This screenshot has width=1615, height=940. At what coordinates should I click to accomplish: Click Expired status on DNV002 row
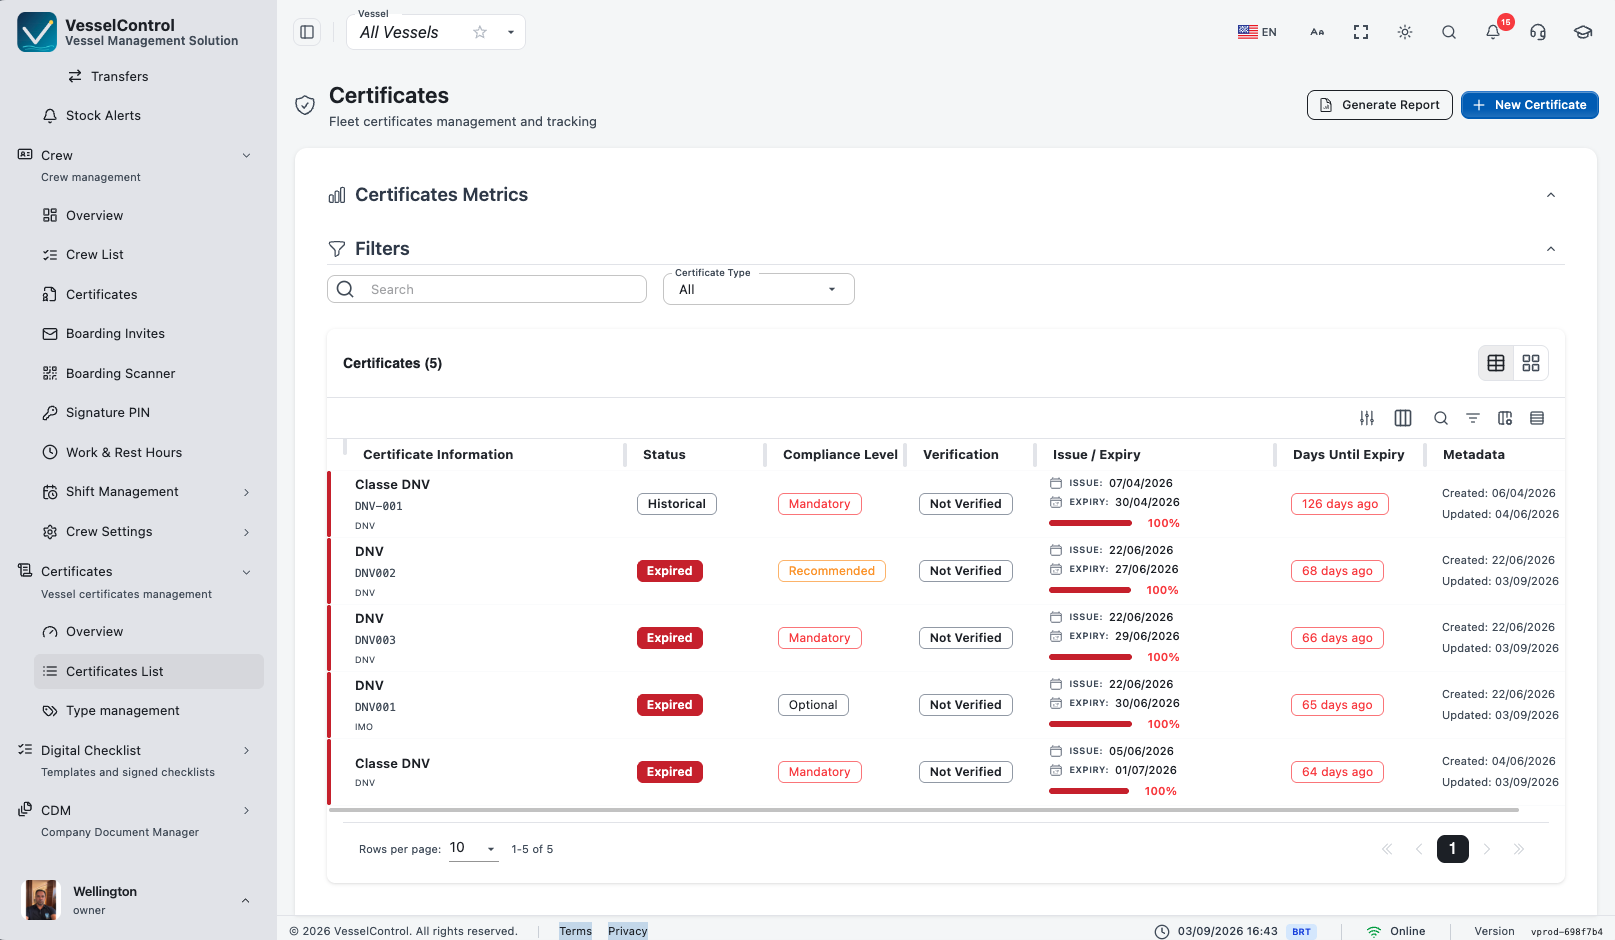pyautogui.click(x=670, y=571)
